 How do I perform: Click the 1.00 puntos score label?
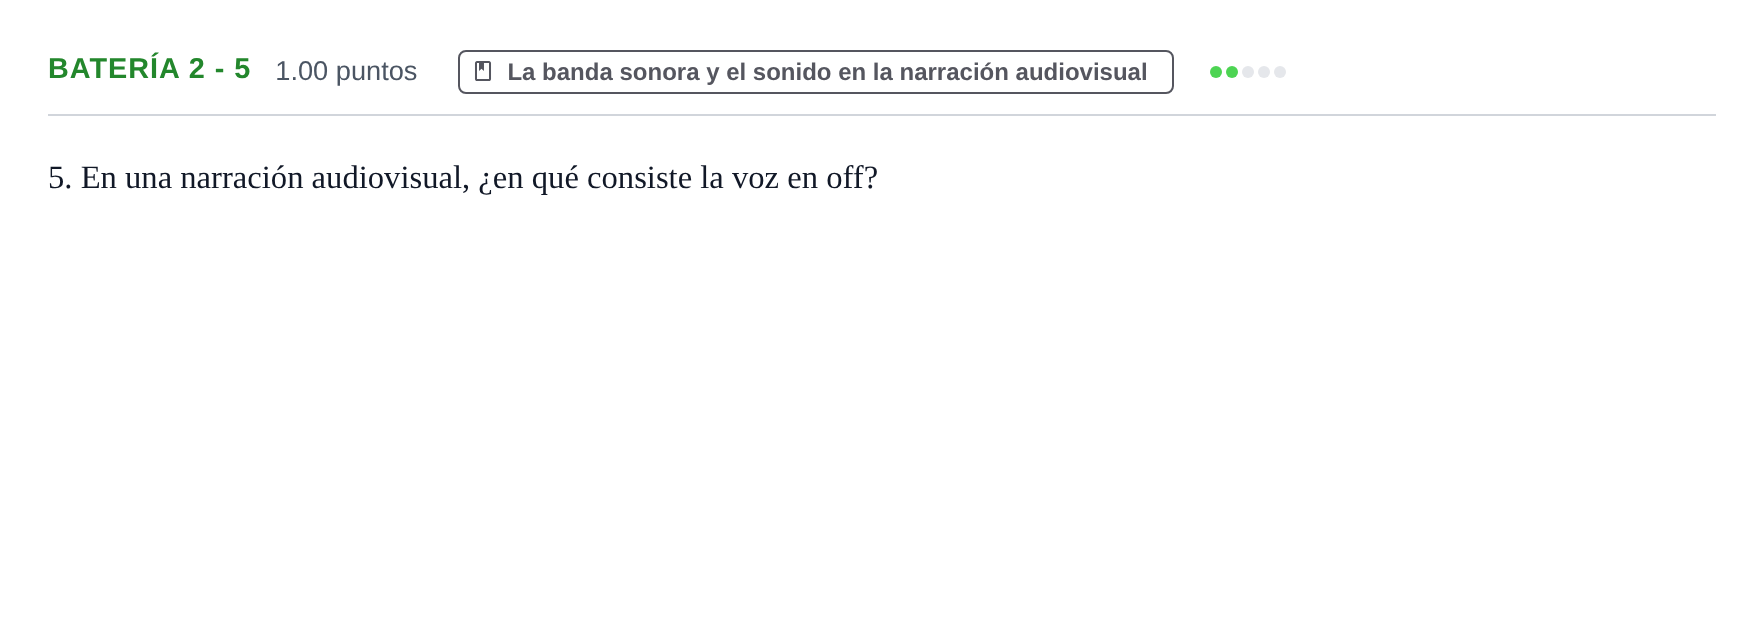pyautogui.click(x=346, y=71)
